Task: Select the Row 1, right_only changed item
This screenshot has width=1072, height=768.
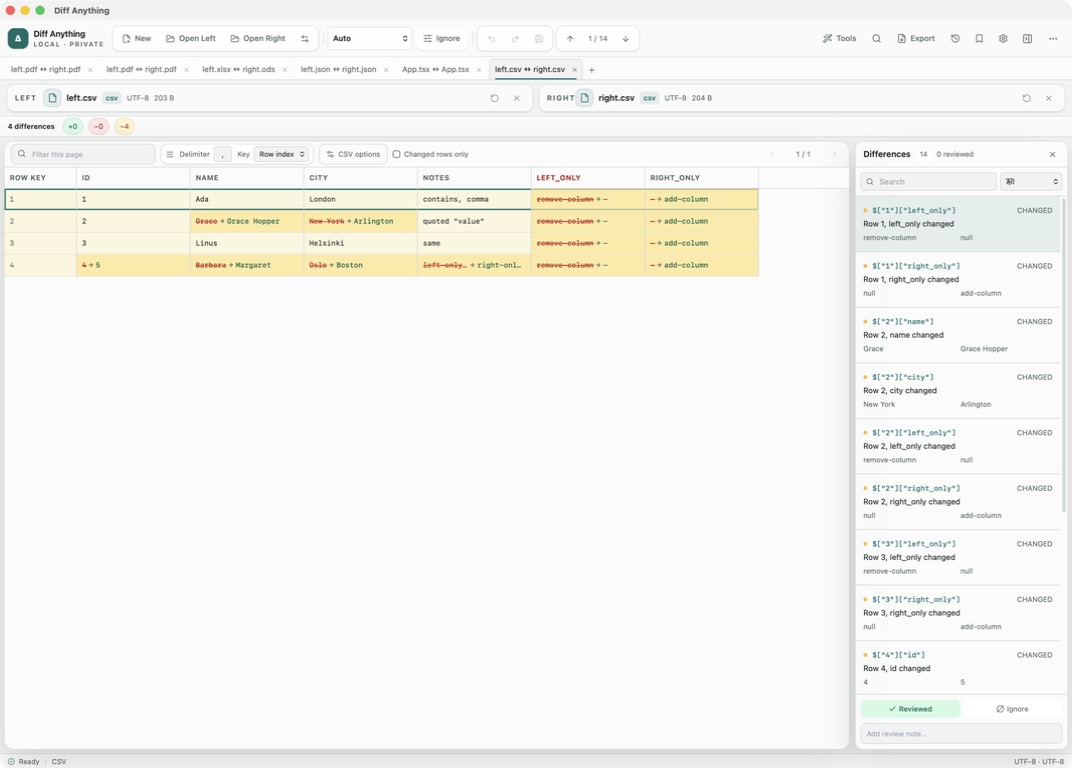Action: 958,280
